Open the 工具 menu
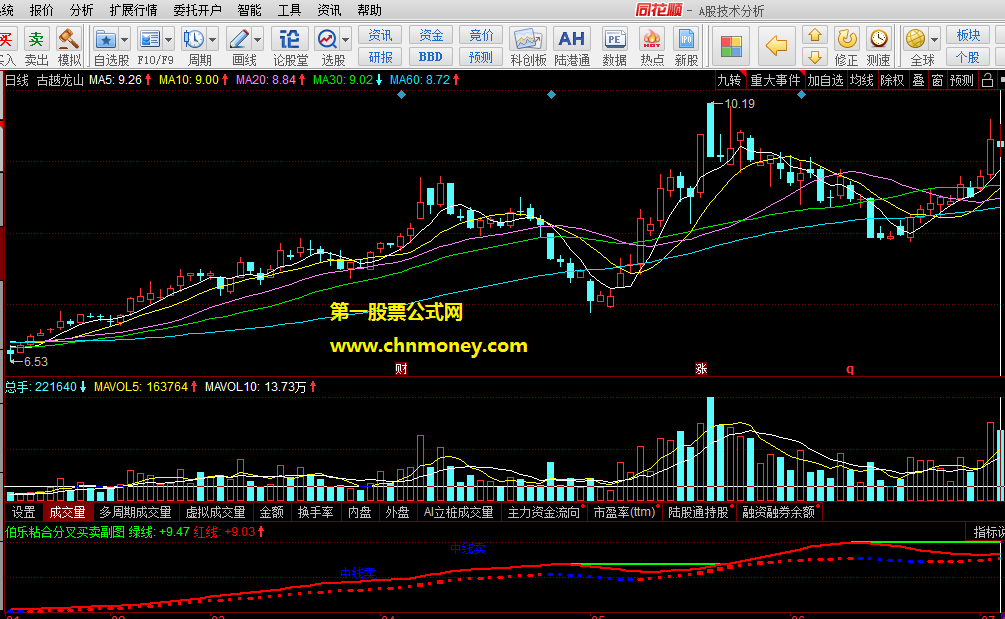Viewport: 1005px width, 619px height. [x=289, y=10]
